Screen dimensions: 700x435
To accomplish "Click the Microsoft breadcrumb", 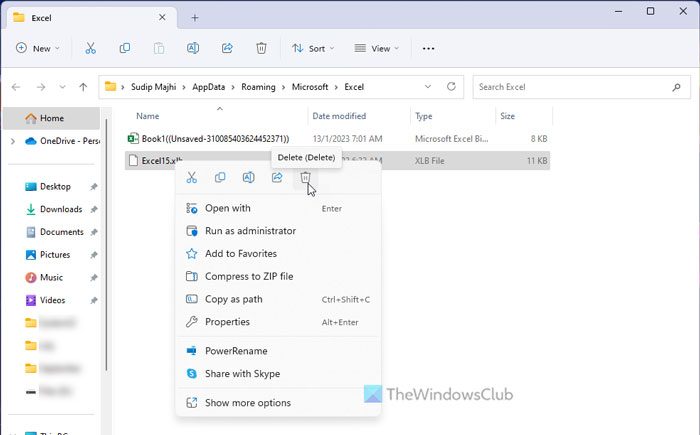I will pos(310,87).
